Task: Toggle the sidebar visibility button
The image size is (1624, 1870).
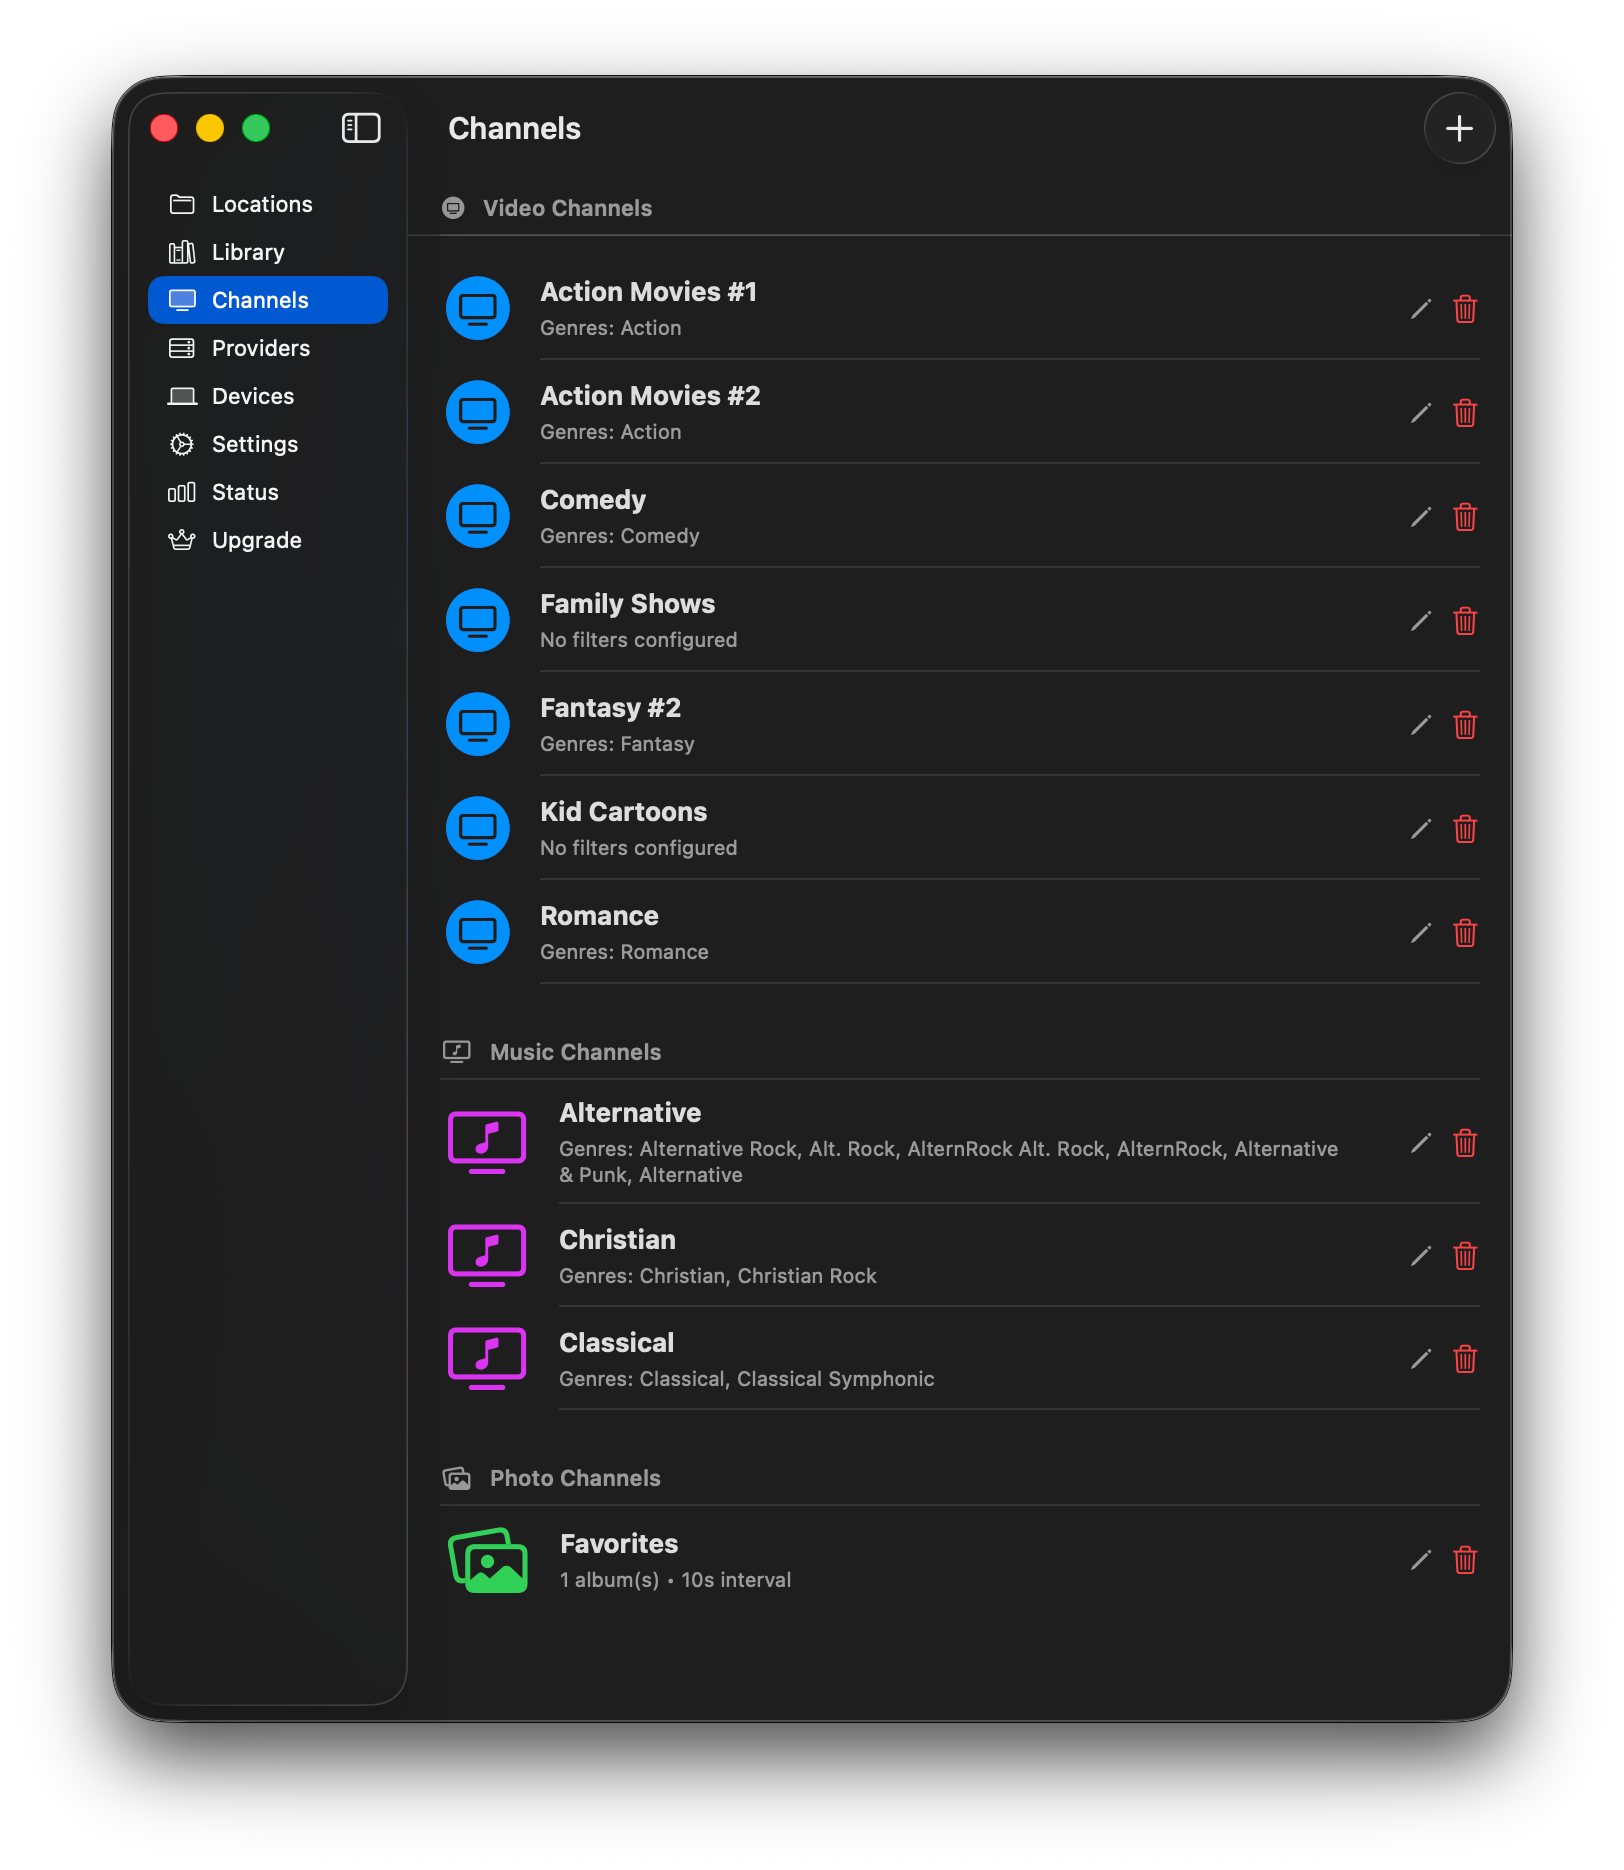Action: 361,128
